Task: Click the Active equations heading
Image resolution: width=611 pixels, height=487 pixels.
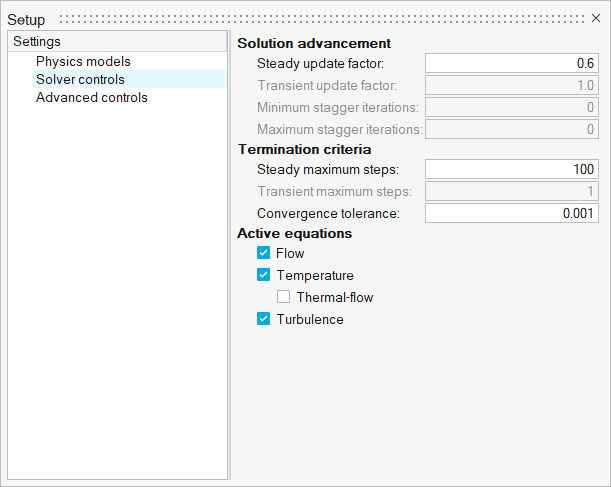Action: tap(294, 233)
